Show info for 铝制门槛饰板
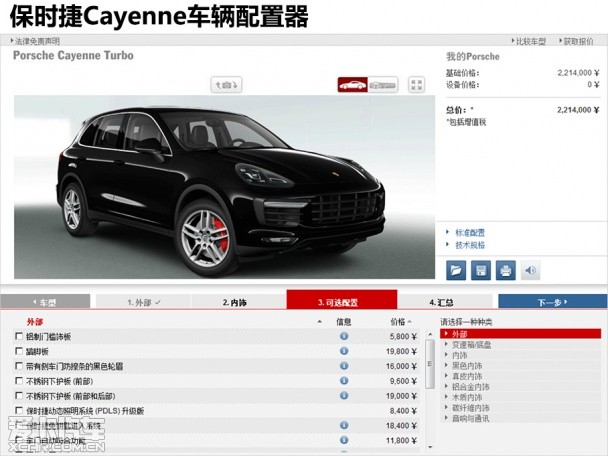Viewport: 608px width, 456px height. point(344,336)
